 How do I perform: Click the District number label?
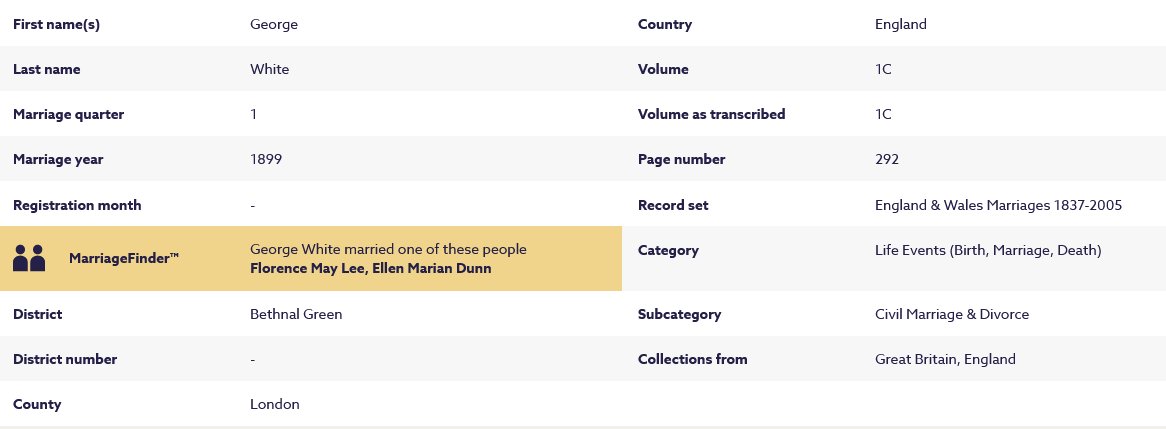(x=65, y=359)
